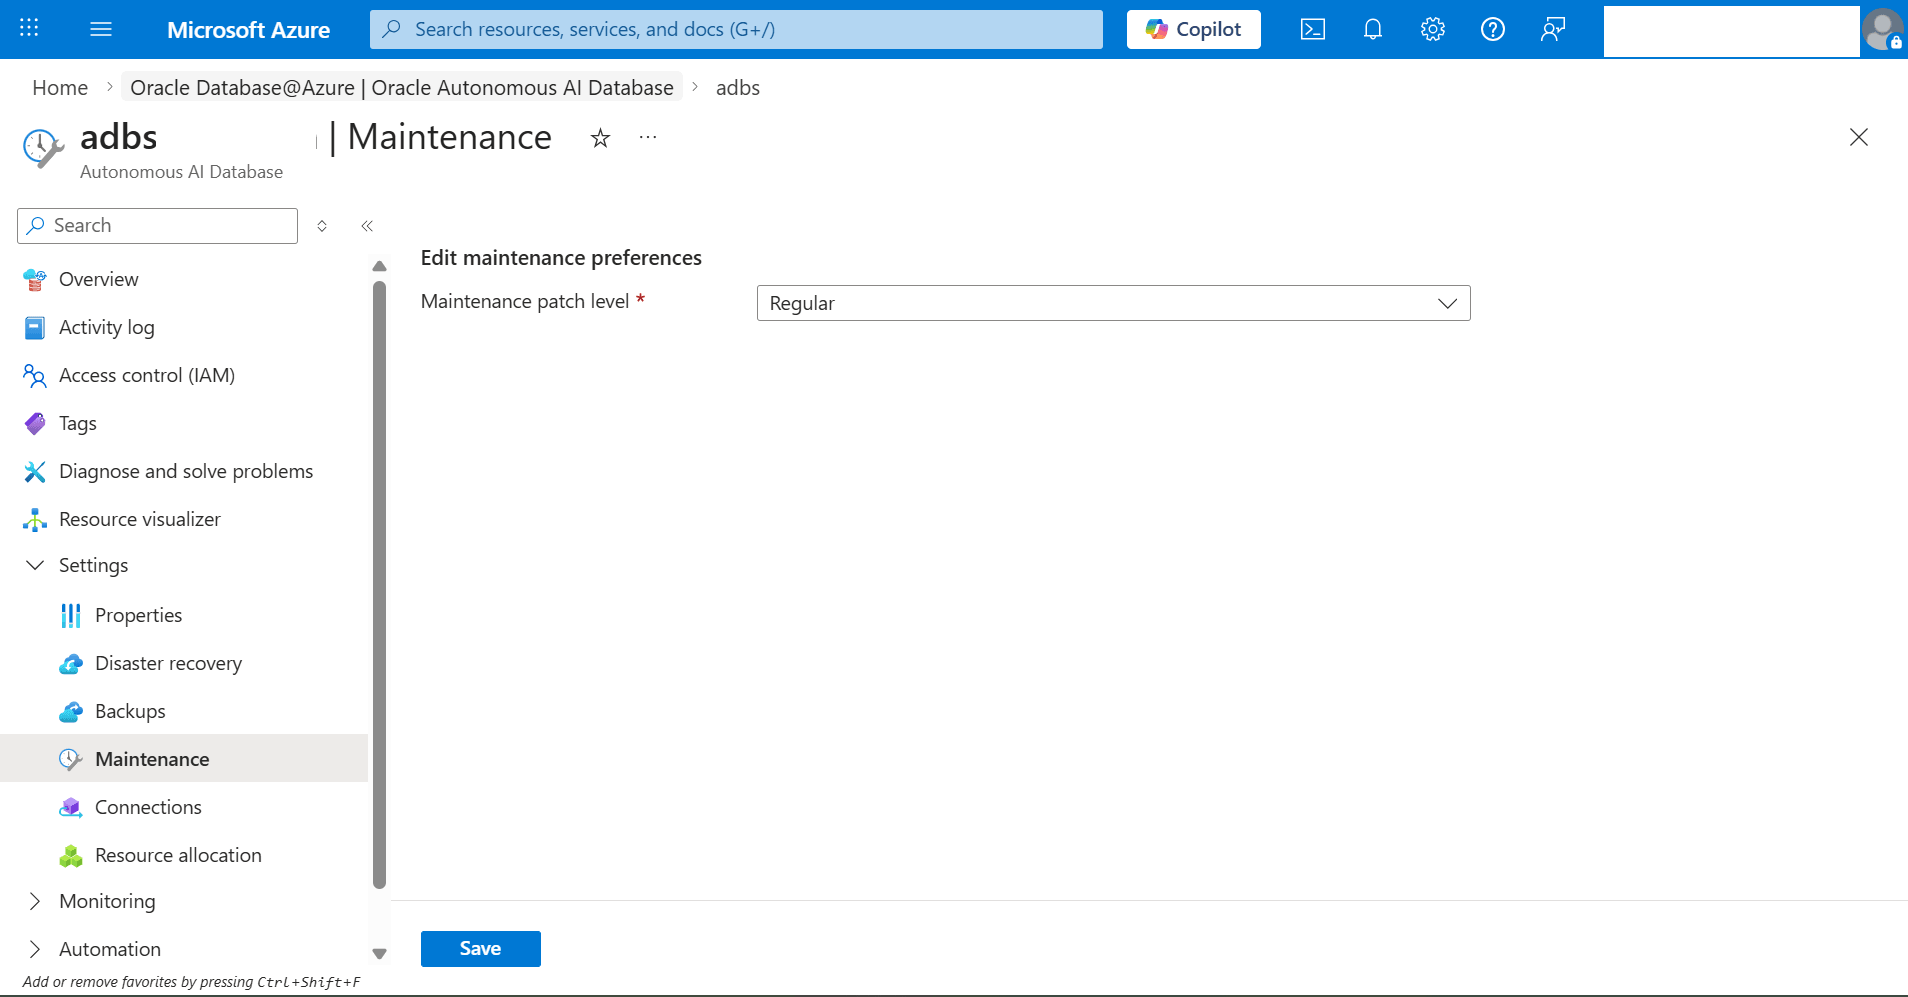Click the Maintenance clock-wrench icon
Screen dimensions: 1908x997
point(71,760)
